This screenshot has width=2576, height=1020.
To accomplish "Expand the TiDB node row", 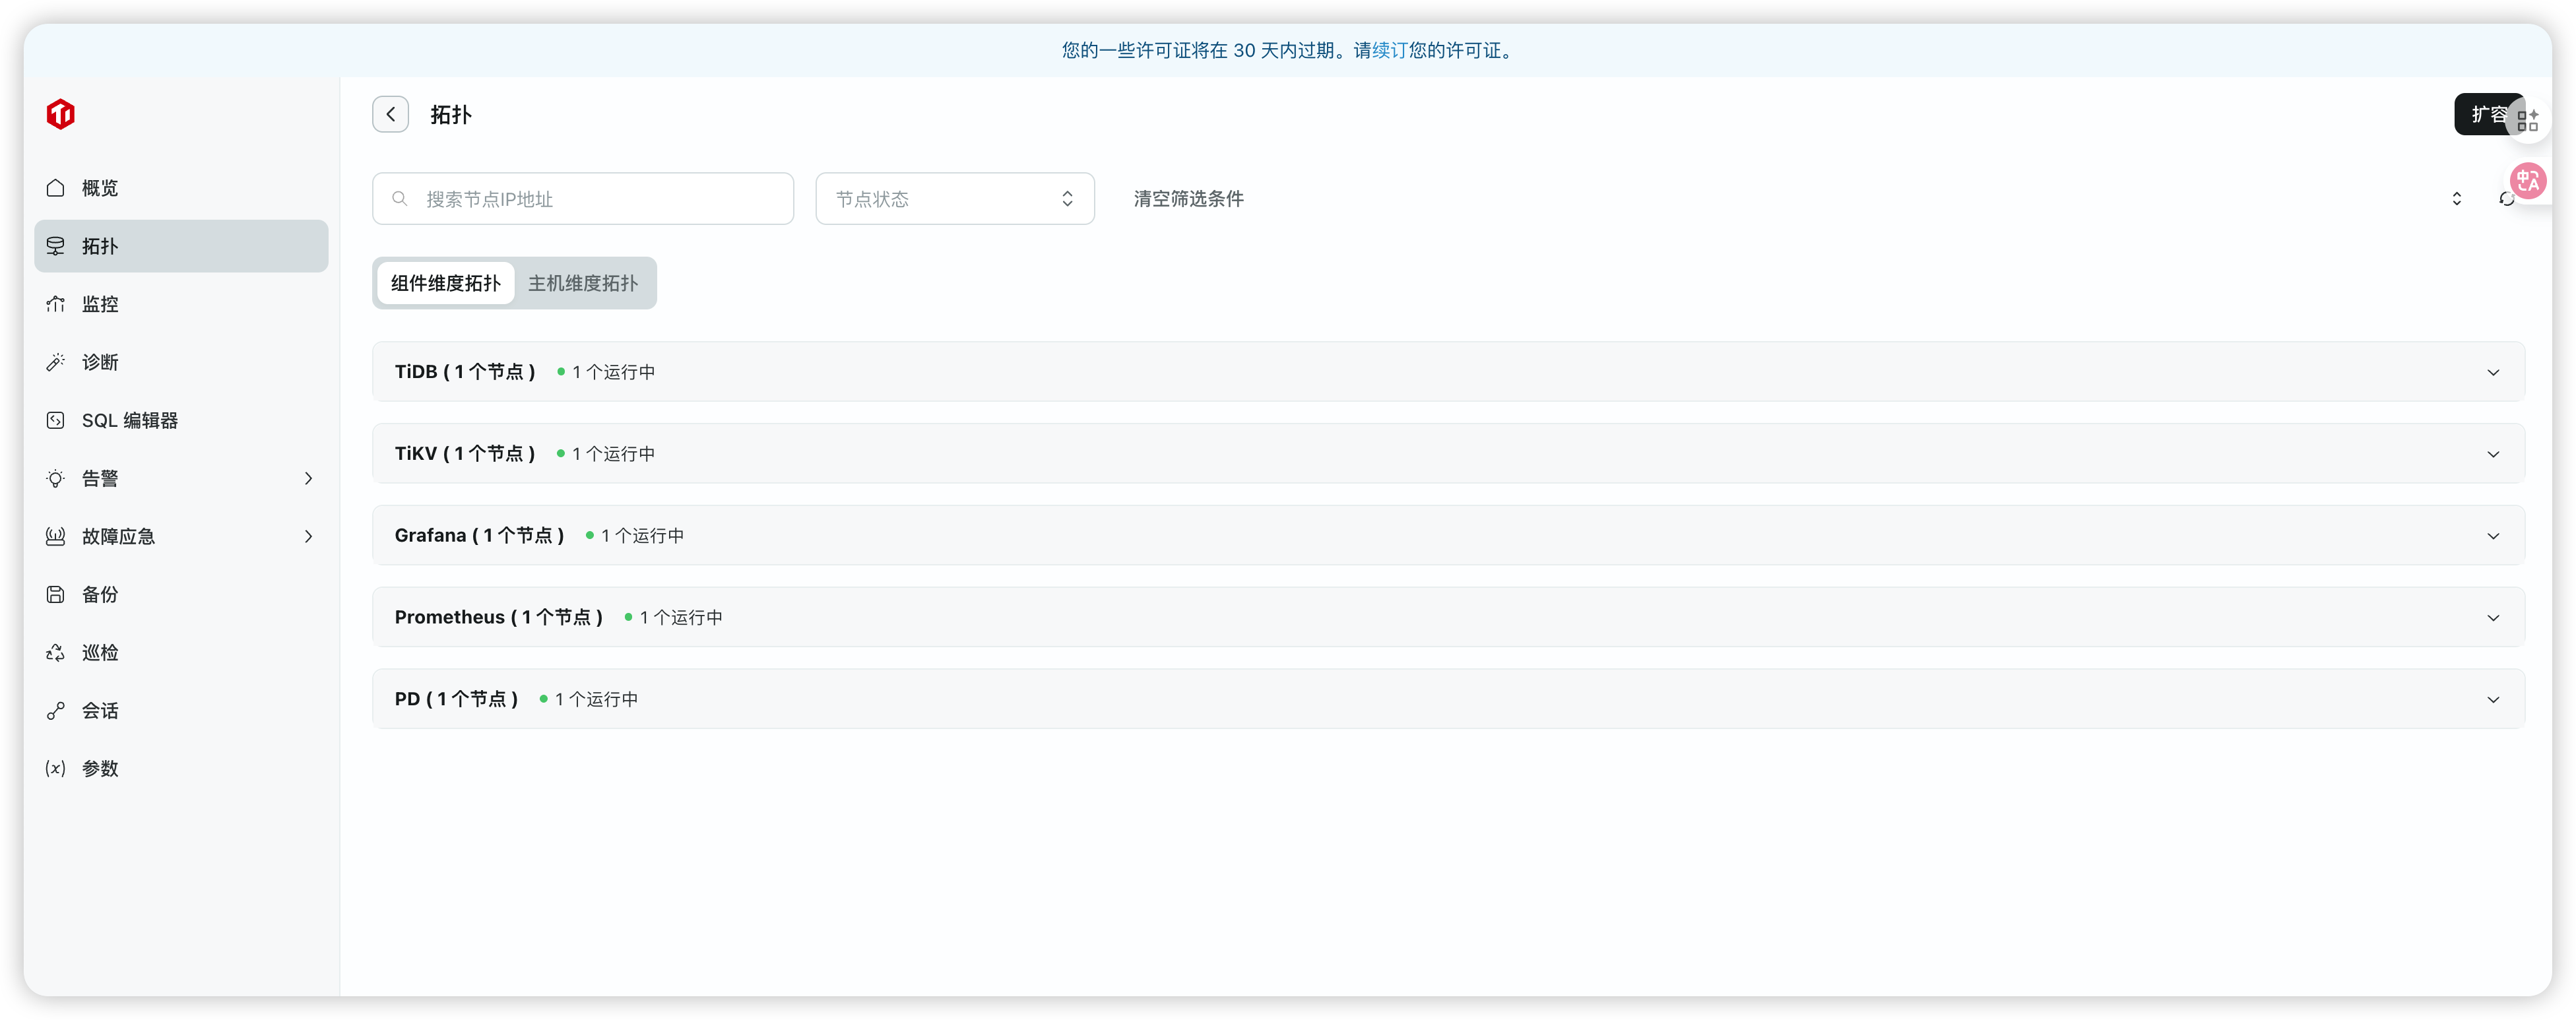I will click(2494, 371).
